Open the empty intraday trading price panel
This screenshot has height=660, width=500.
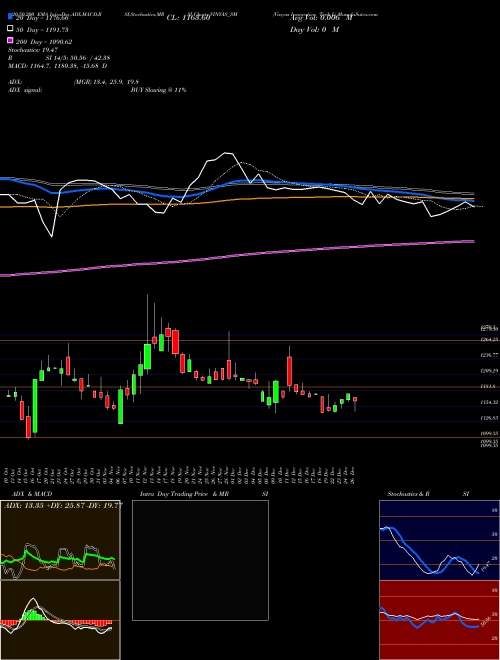(x=200, y=560)
